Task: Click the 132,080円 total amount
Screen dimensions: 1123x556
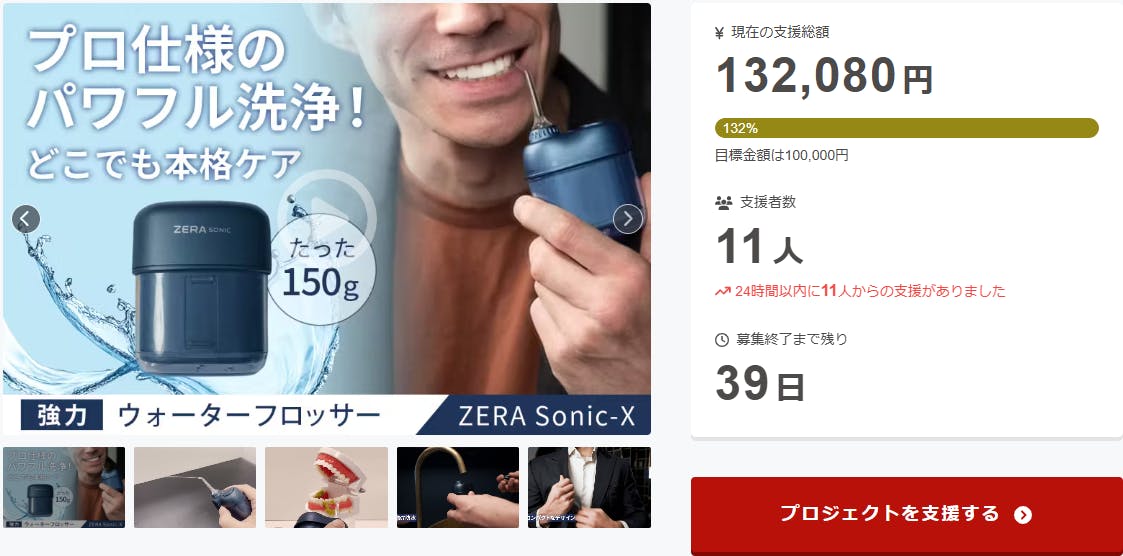Action: (x=824, y=76)
